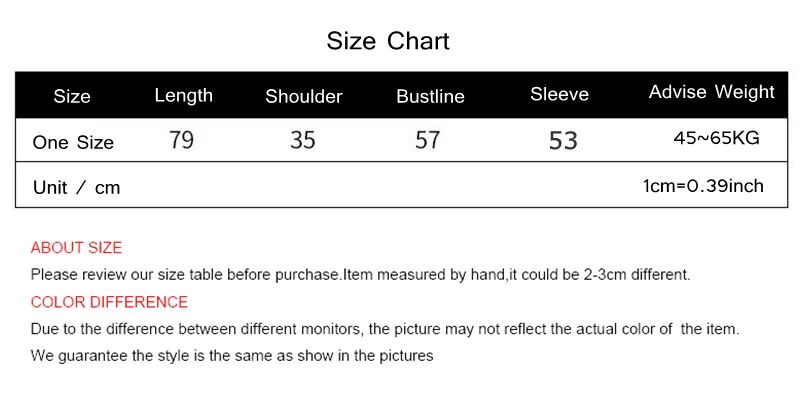This screenshot has height=411, width=800.
Task: Select the style guarantee sentence
Action: (x=232, y=355)
